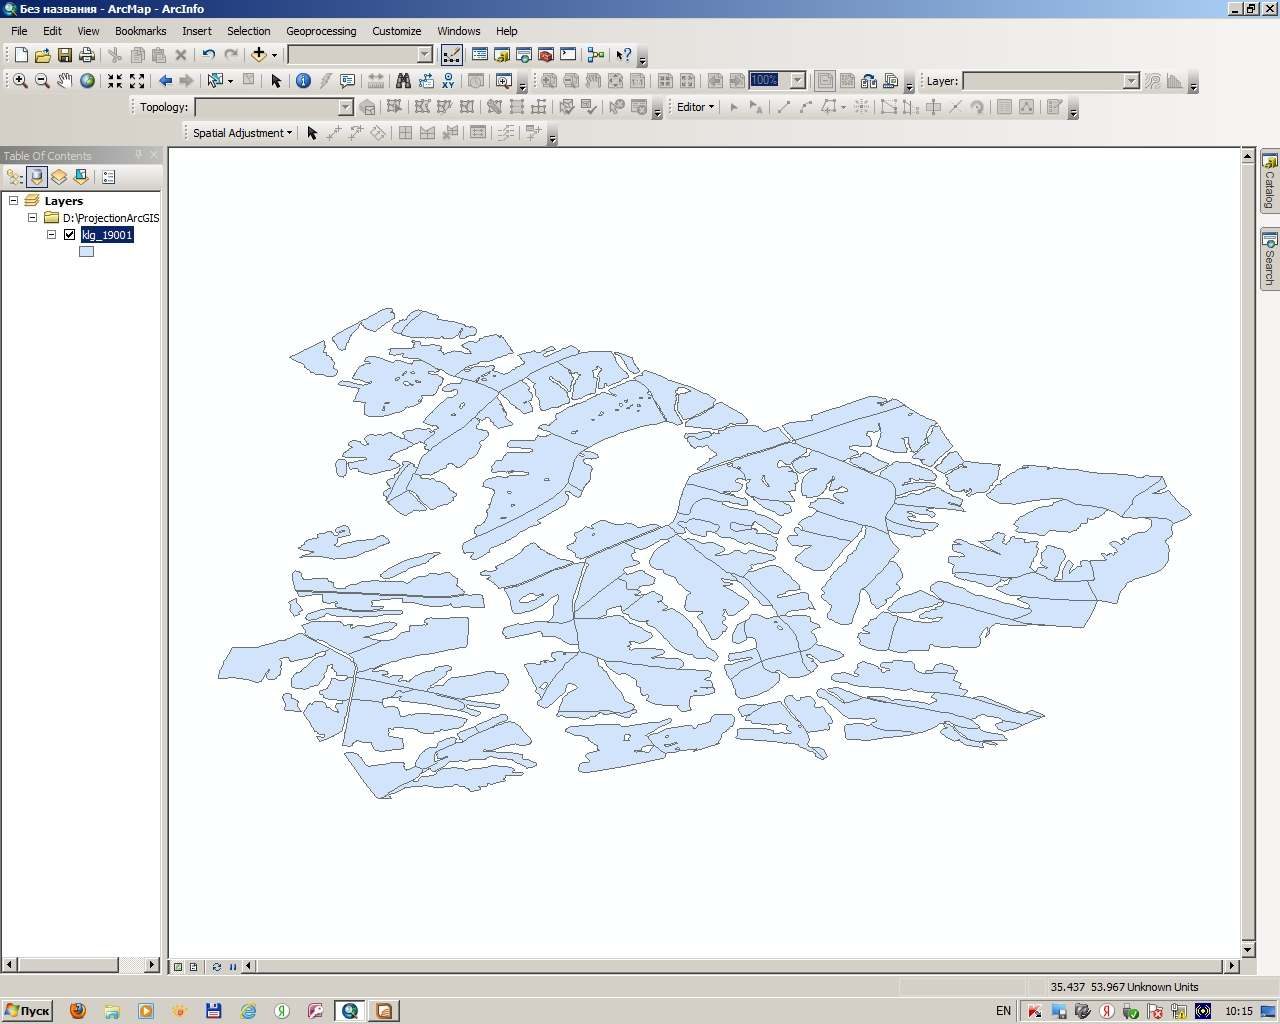Switch to List By Drawing Order view
This screenshot has height=1024, width=1280.
pyautogui.click(x=14, y=177)
